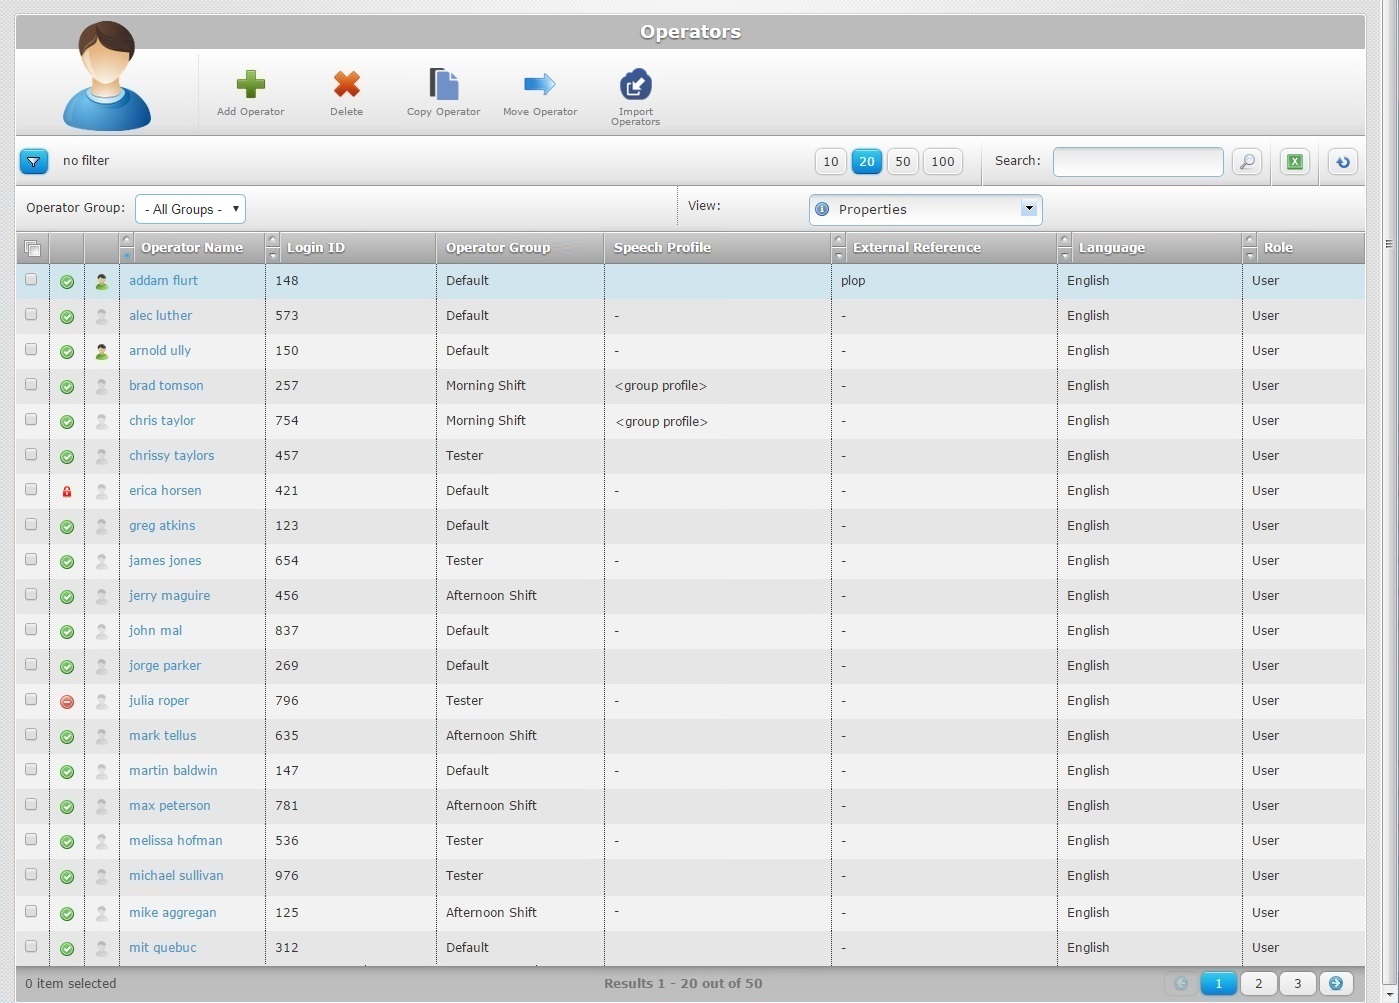Viewport: 1399px width, 1003px height.
Task: Click the user avatar icon for addam flurt
Action: tap(102, 282)
